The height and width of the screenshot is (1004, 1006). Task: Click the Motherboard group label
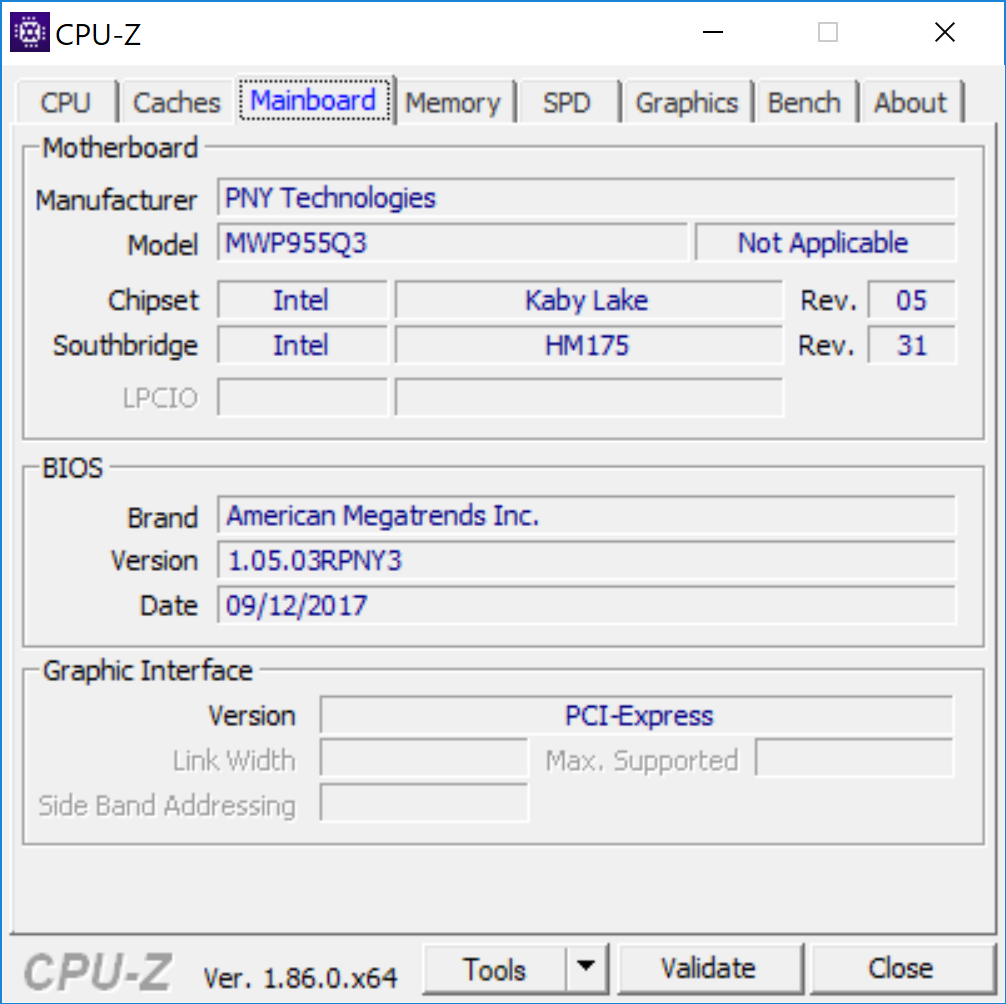pyautogui.click(x=120, y=148)
